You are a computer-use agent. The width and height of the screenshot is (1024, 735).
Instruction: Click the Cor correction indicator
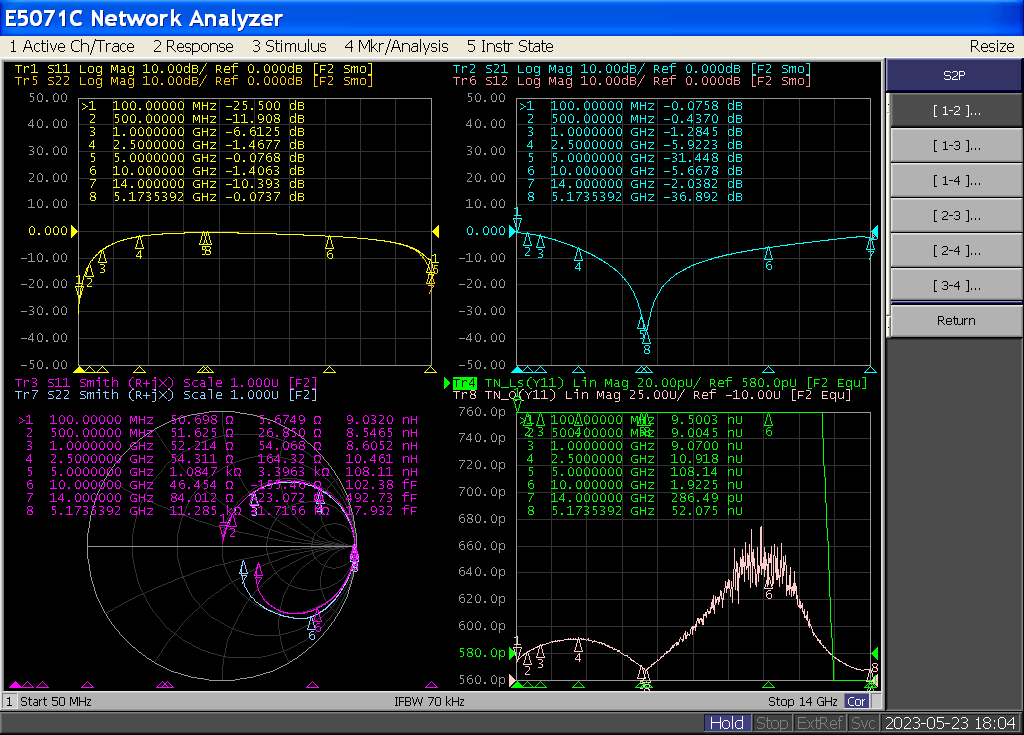pos(856,702)
